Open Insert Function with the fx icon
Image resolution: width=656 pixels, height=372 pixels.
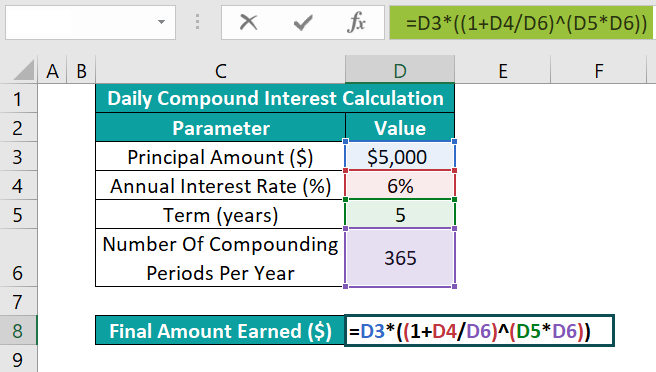[x=356, y=22]
